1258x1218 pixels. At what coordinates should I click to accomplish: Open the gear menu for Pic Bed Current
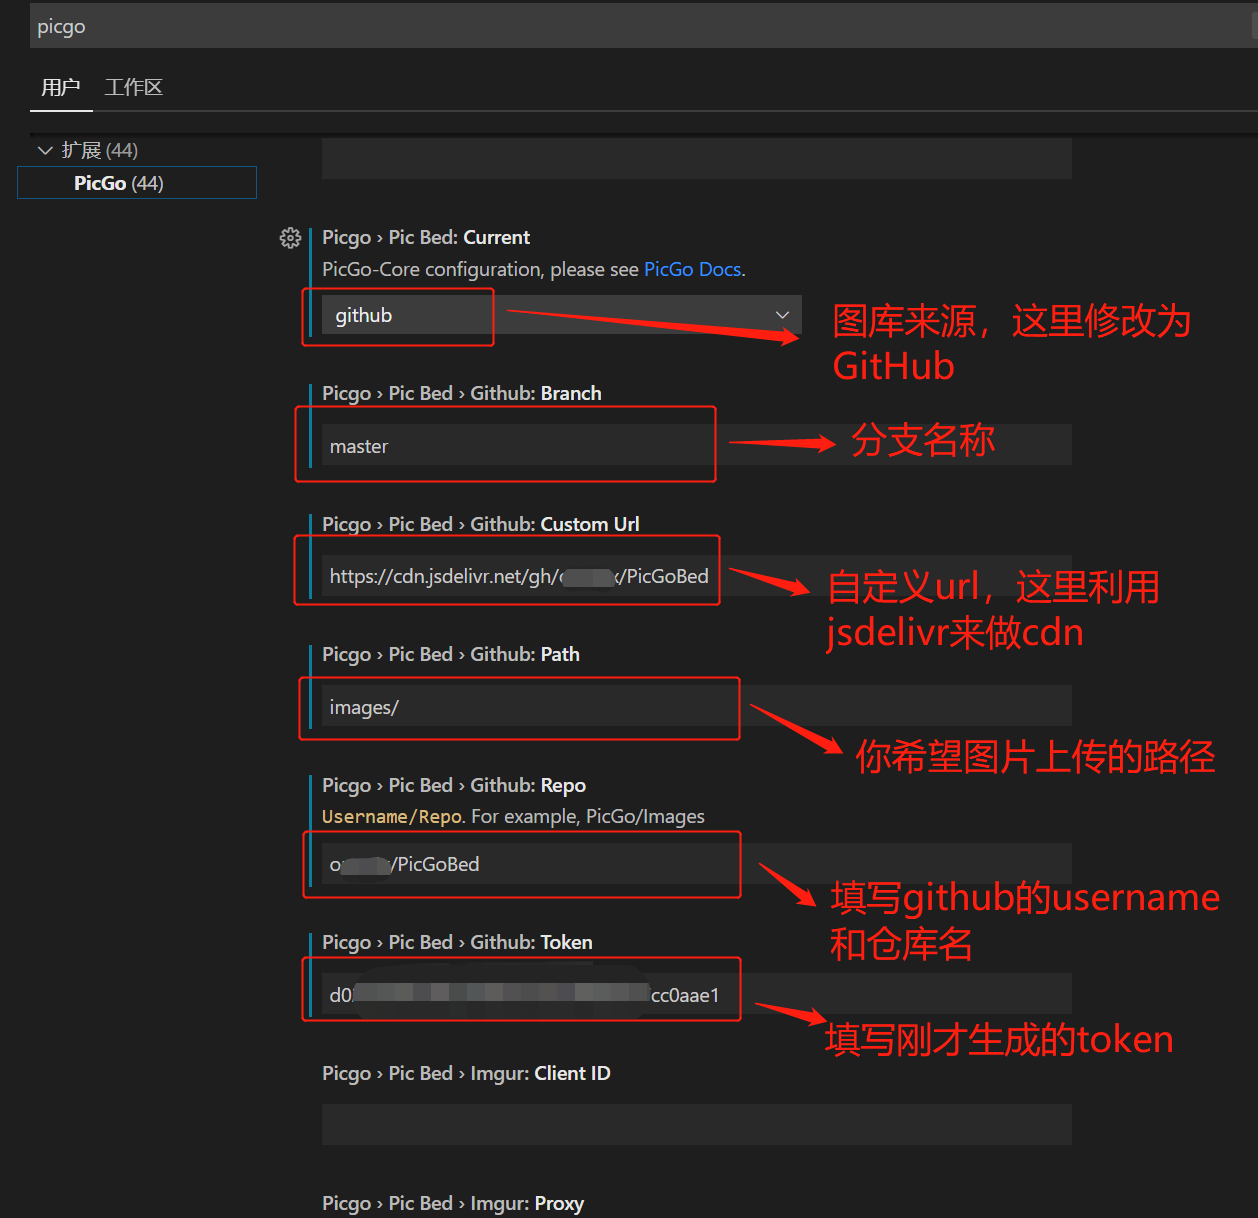click(290, 238)
